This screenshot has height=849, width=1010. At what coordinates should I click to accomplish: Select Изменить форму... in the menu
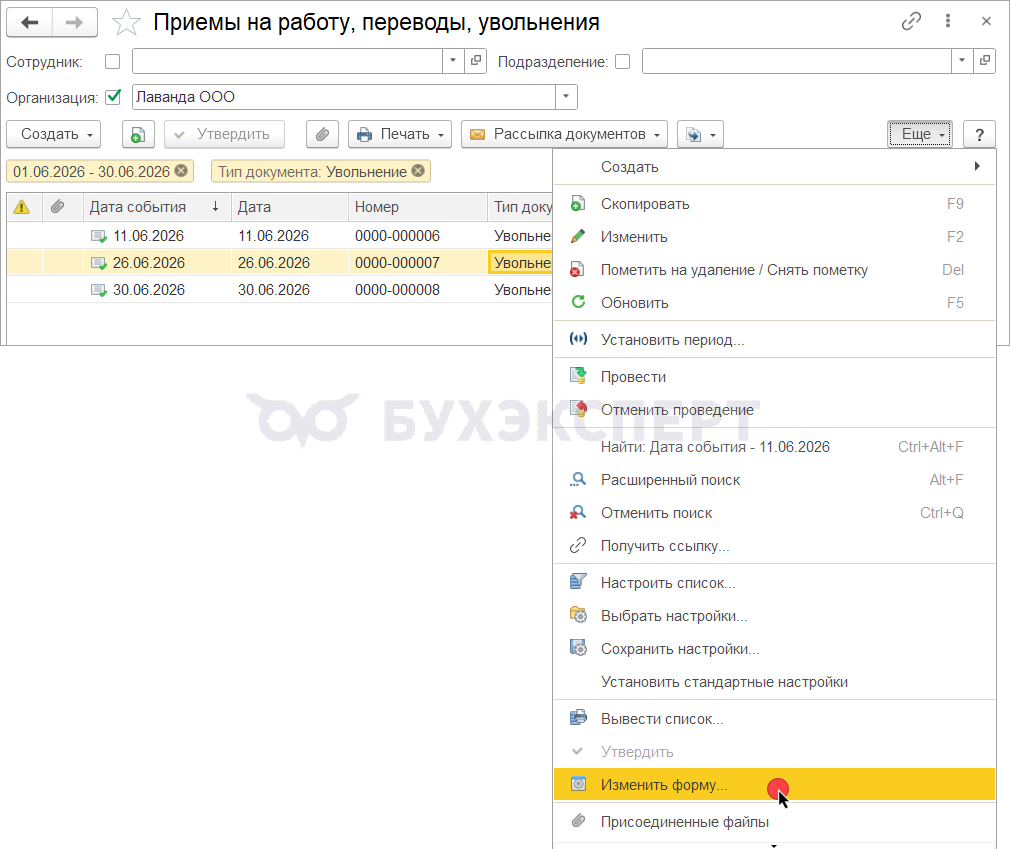click(774, 785)
